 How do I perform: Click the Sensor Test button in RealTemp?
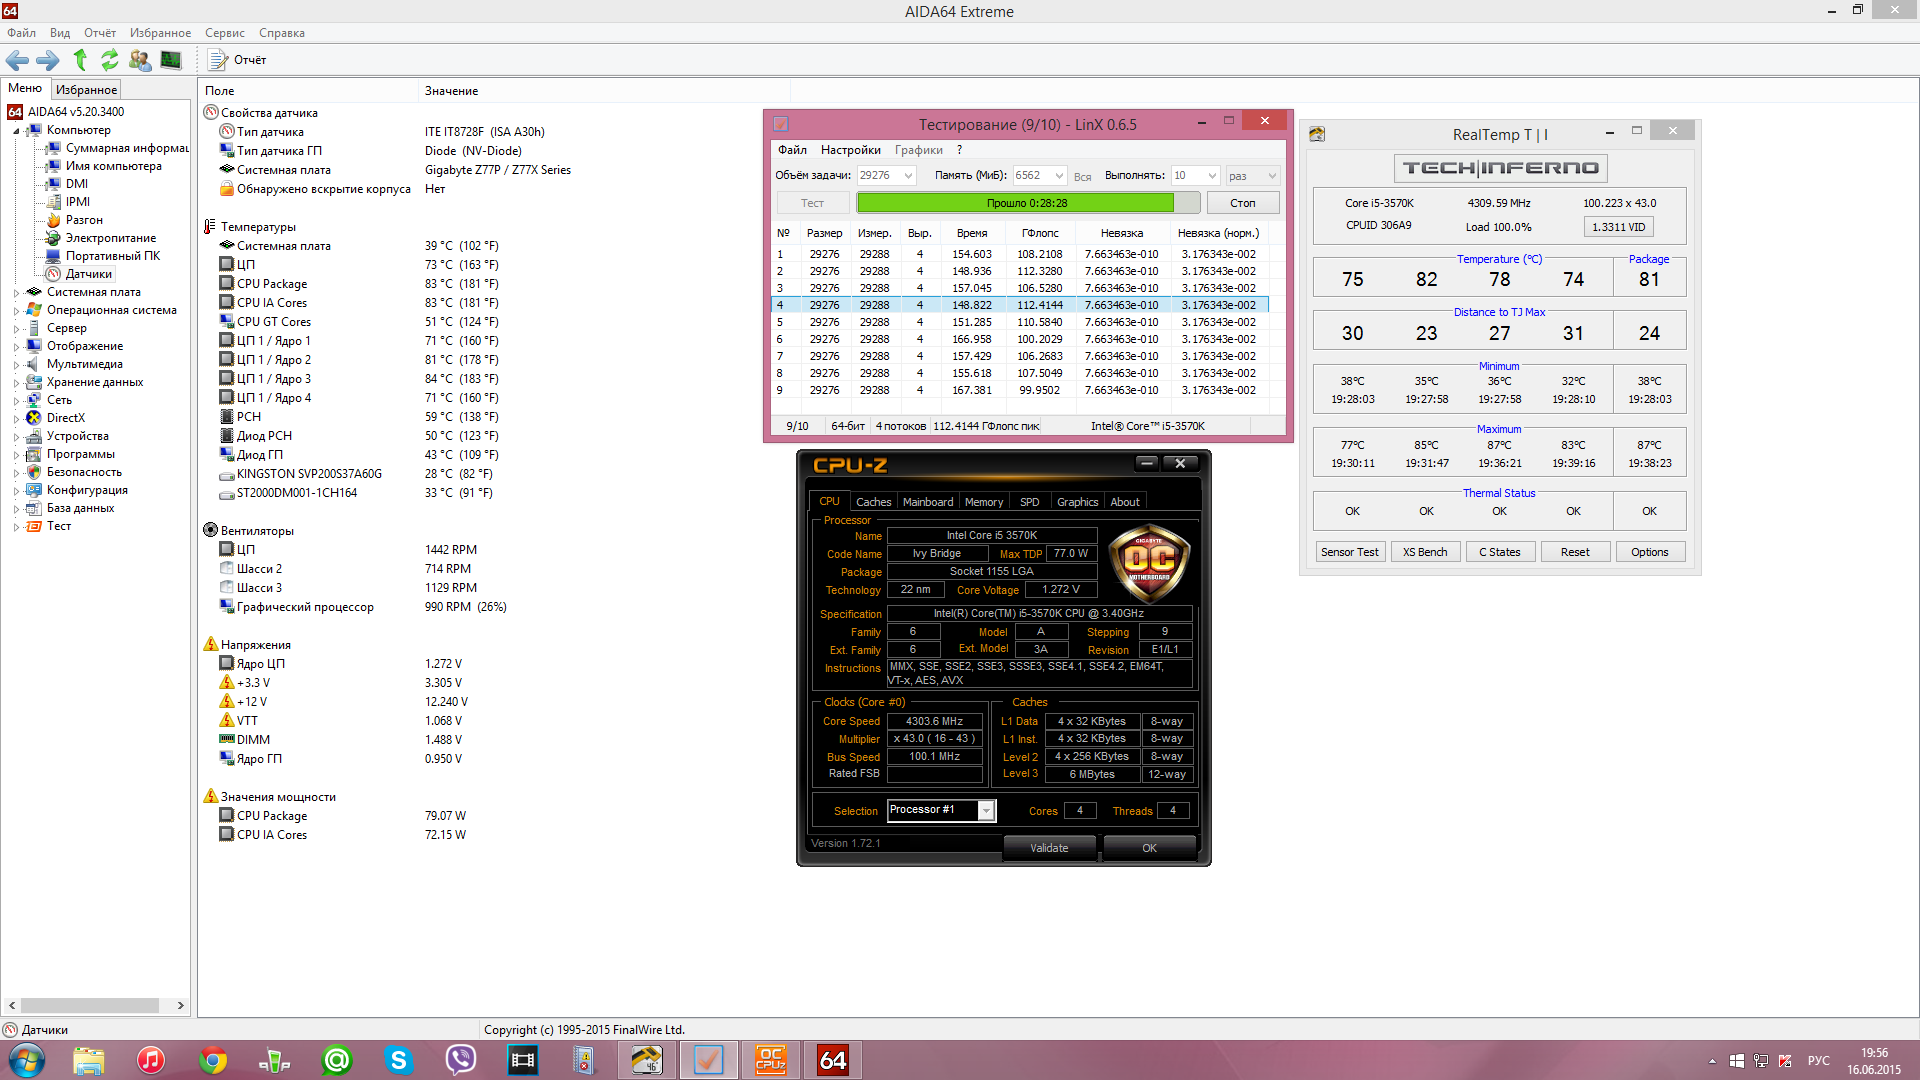tap(1348, 552)
